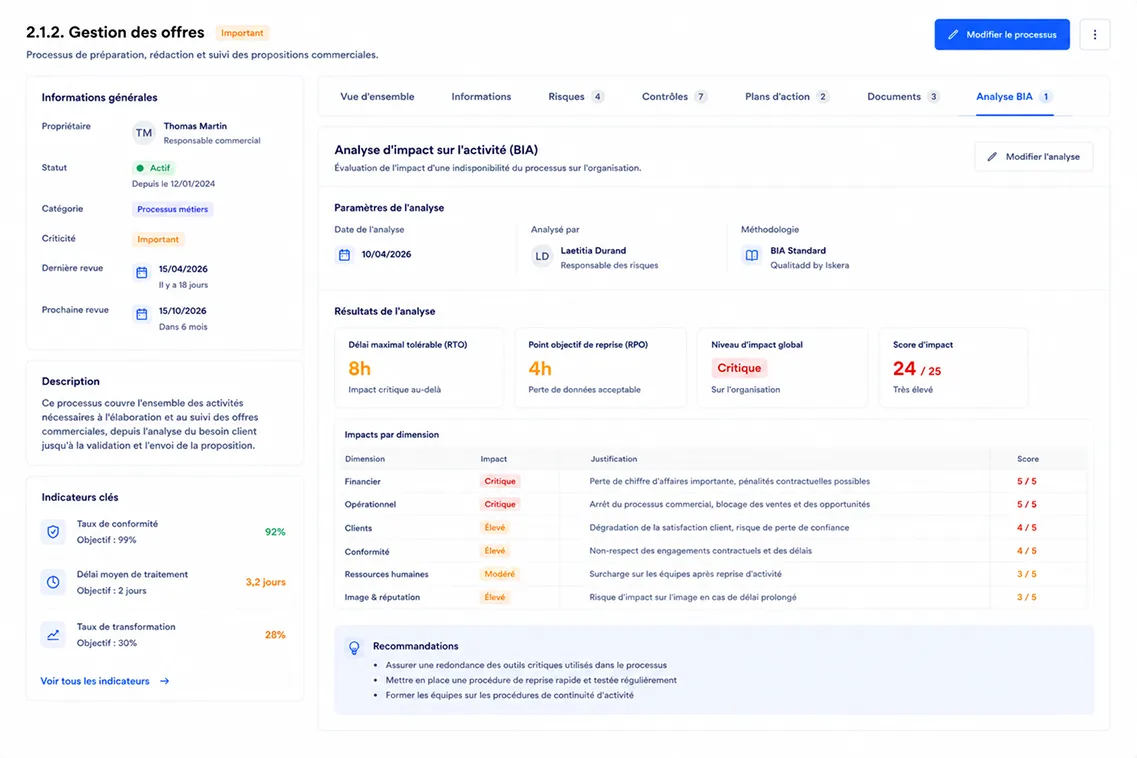Image resolution: width=1137 pixels, height=758 pixels.
Task: Click the owner name Thomas Martin
Action: pyautogui.click(x=195, y=126)
